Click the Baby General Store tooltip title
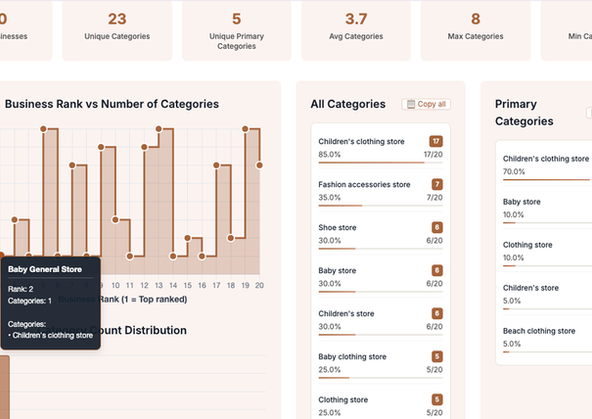 pyautogui.click(x=45, y=269)
